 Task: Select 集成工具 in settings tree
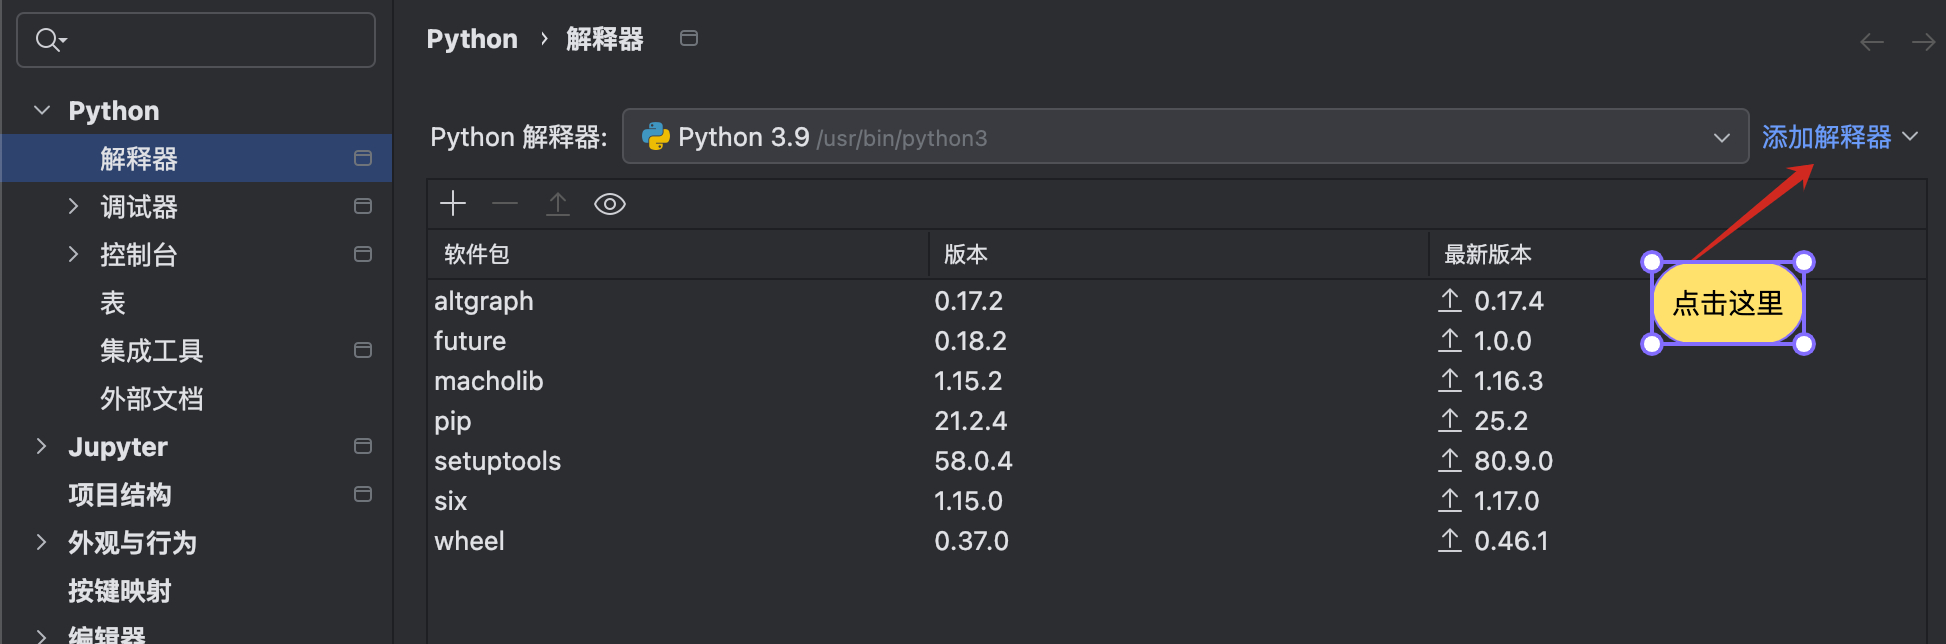coord(196,350)
